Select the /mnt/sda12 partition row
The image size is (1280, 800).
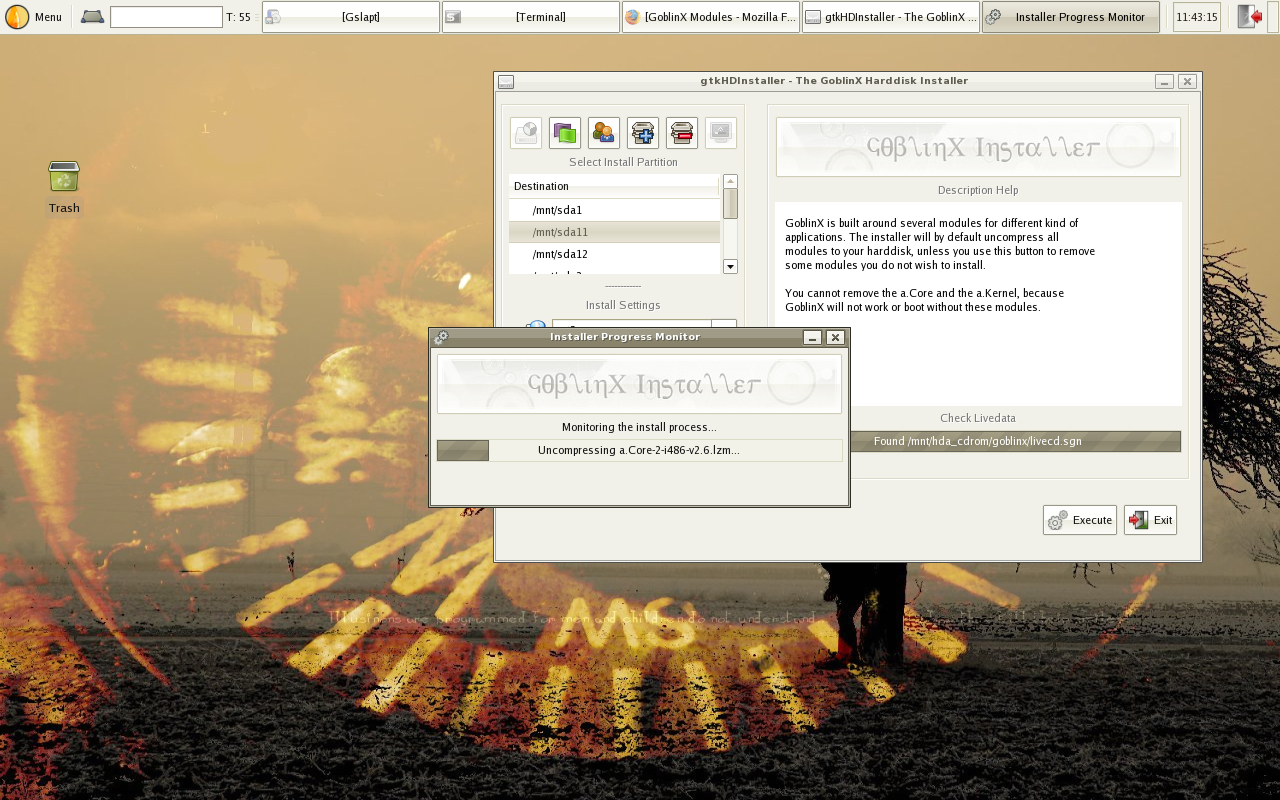coord(614,254)
